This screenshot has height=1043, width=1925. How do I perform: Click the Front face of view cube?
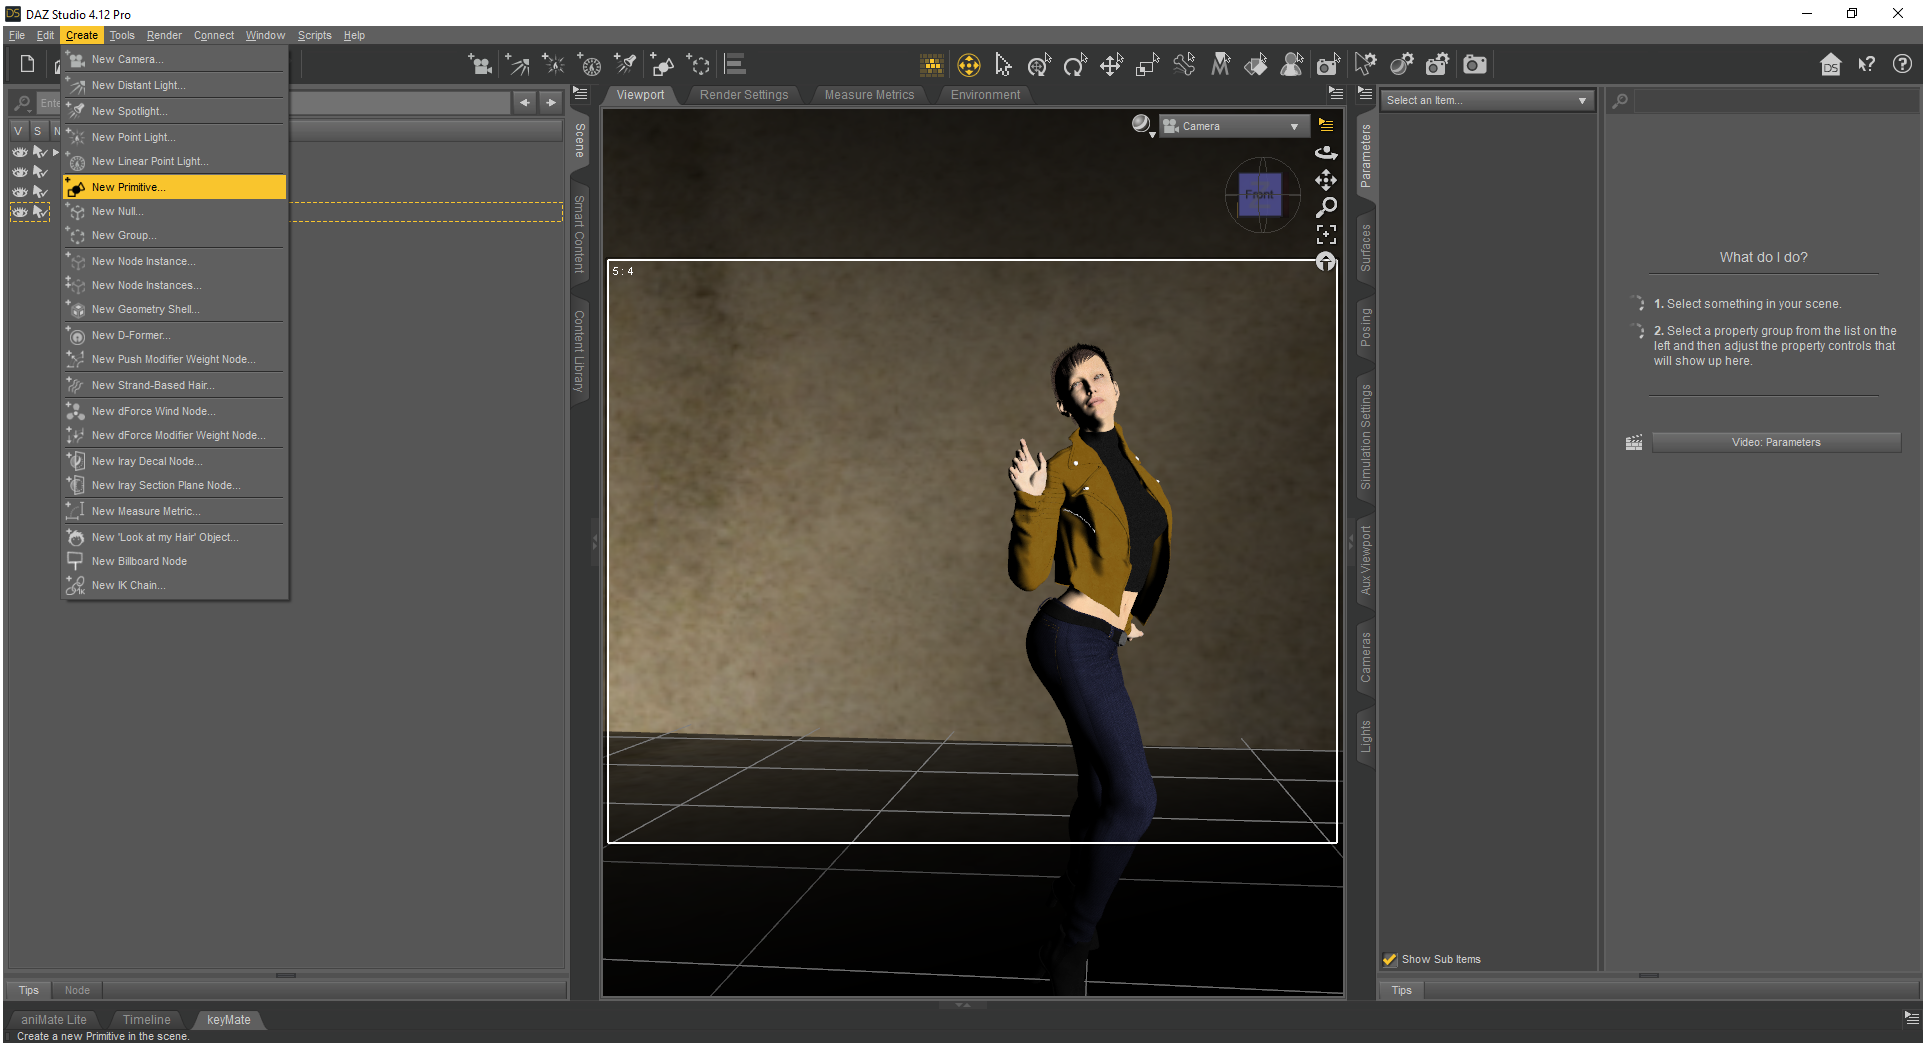tap(1260, 195)
